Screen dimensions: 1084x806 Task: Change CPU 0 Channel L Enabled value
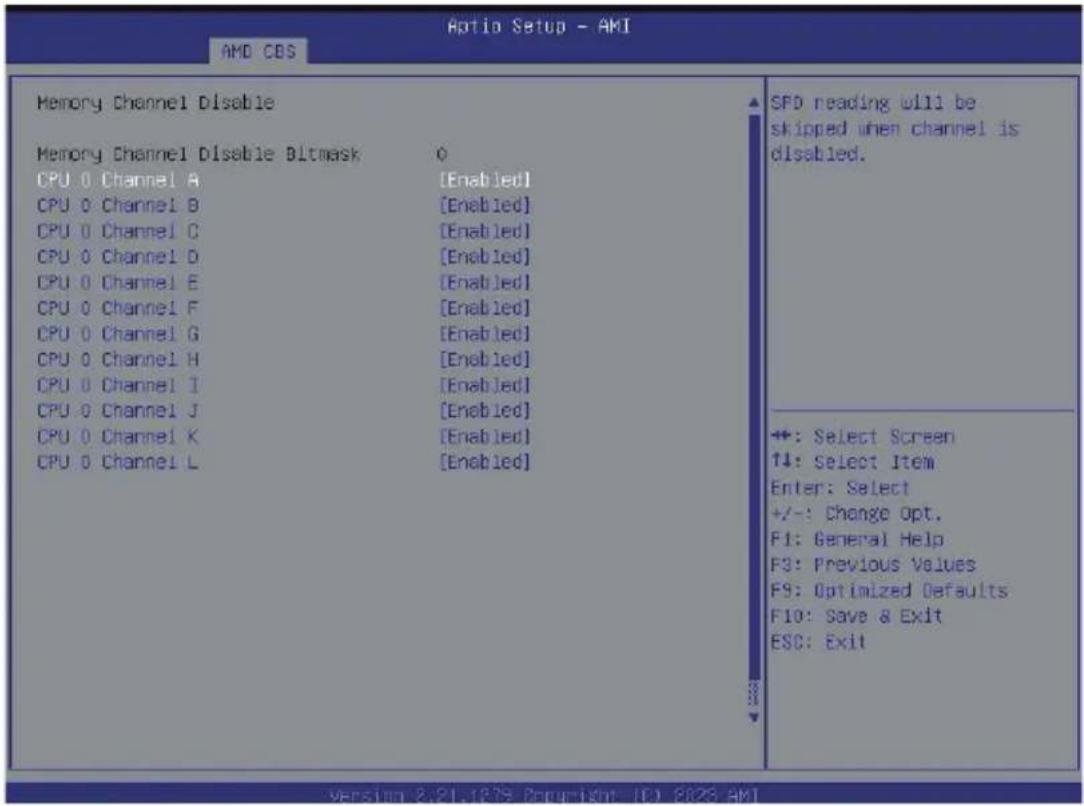point(485,462)
